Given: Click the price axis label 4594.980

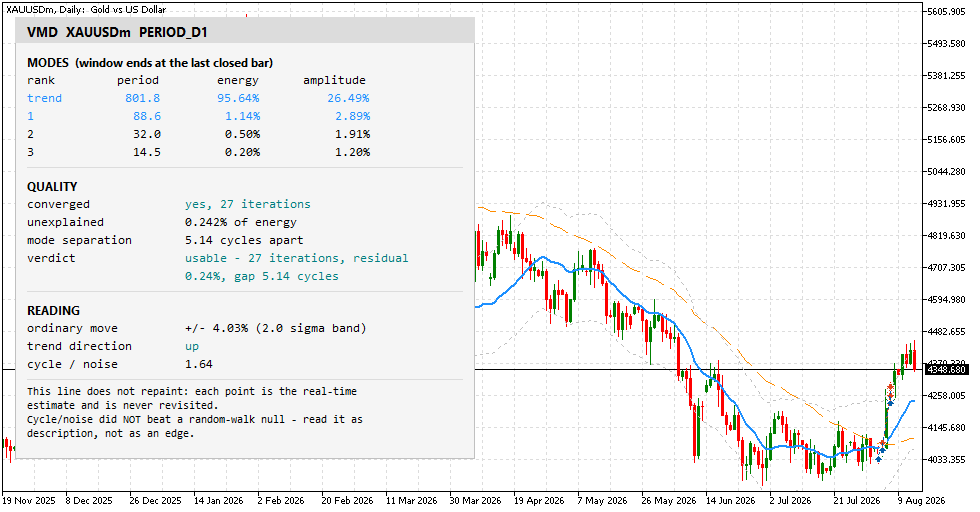Looking at the screenshot, I should [946, 299].
